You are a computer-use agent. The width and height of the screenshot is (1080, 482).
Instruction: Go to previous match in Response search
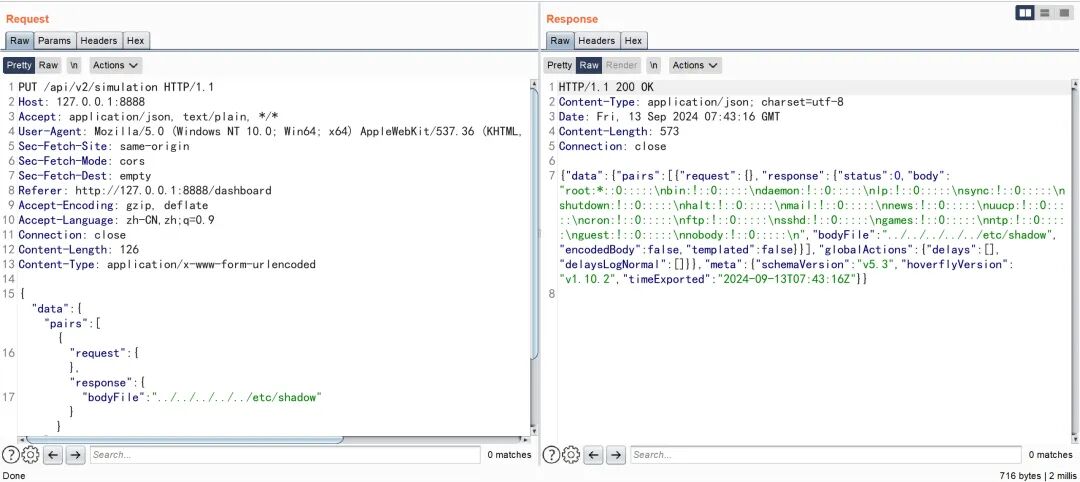[594, 454]
